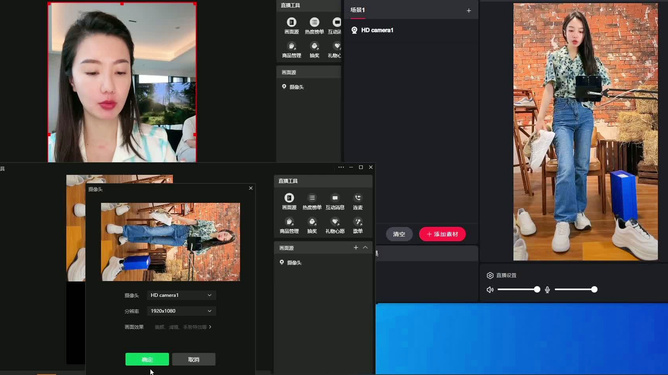This screenshot has width=668, height=375.
Task: Start 连麦 from the live tools grid
Action: click(x=358, y=201)
